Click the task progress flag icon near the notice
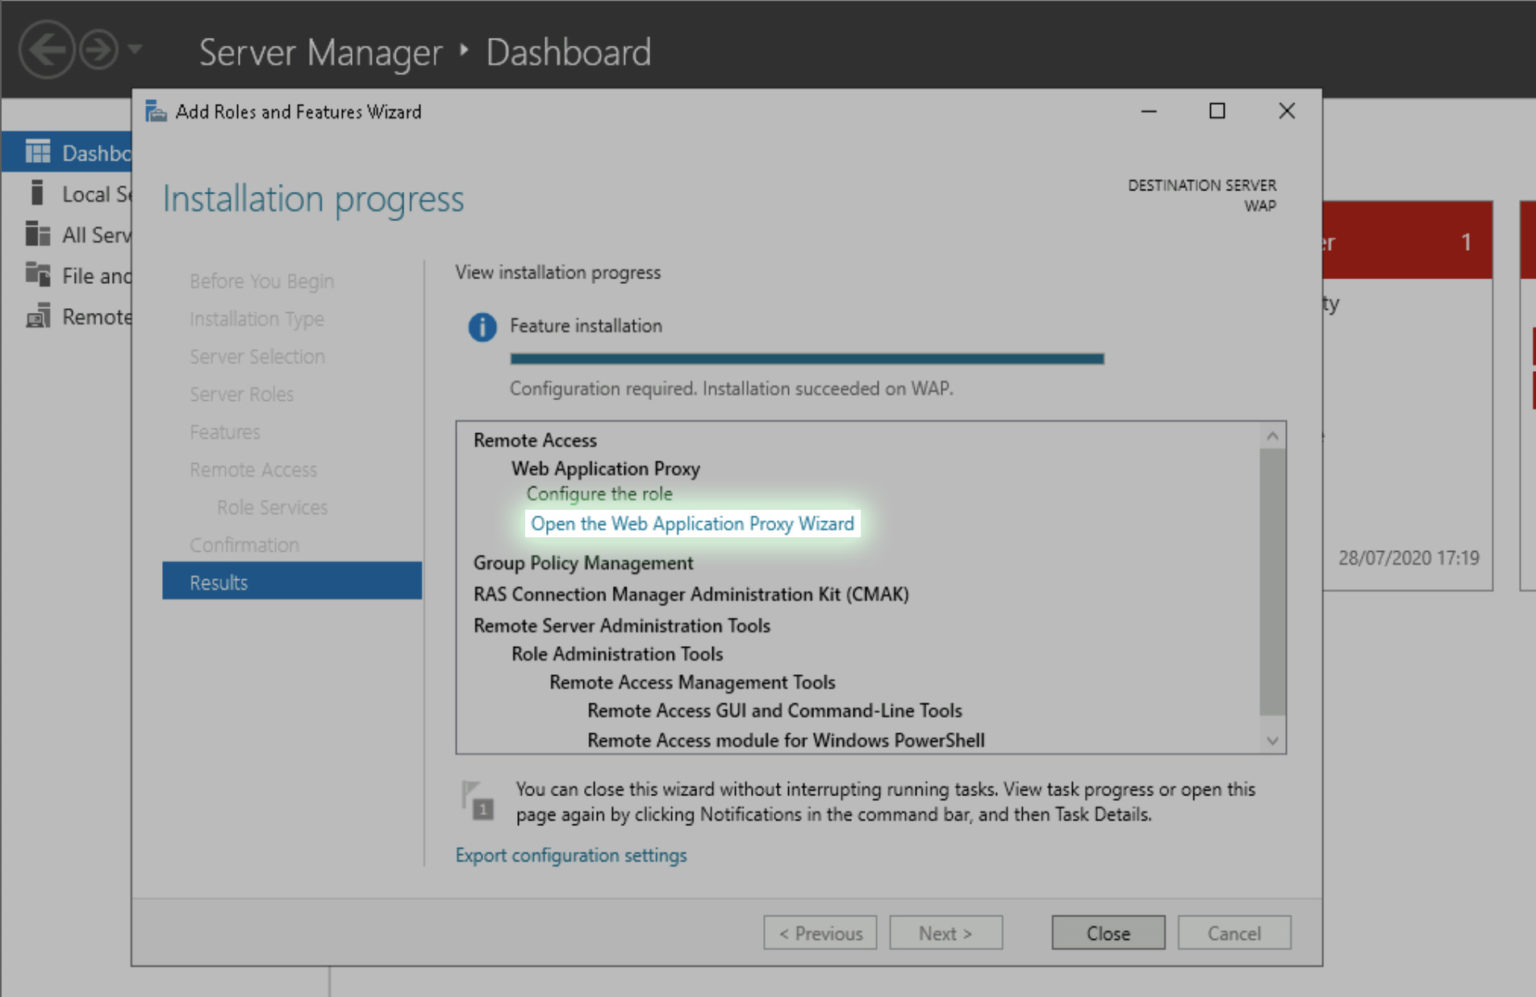 click(477, 800)
